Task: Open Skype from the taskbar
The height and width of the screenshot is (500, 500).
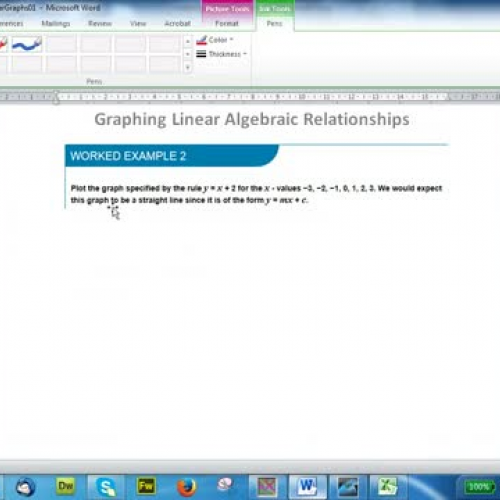Action: click(x=106, y=487)
